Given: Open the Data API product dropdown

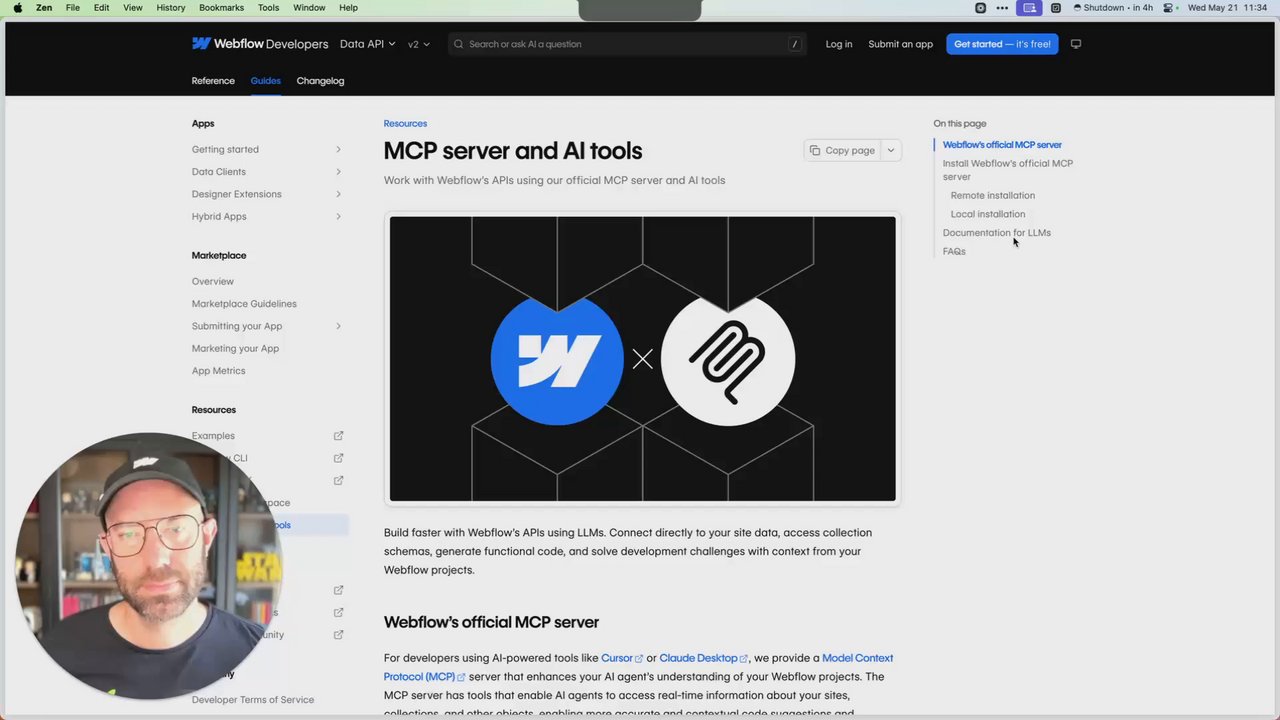Looking at the screenshot, I should click(368, 44).
